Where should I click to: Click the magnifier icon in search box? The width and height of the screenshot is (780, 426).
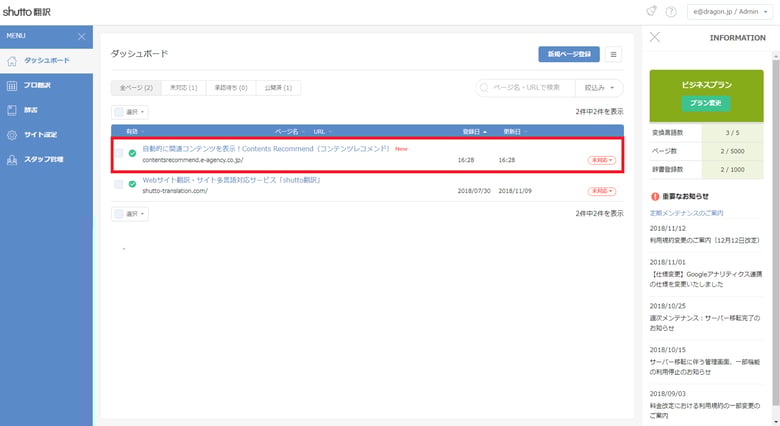coord(484,88)
